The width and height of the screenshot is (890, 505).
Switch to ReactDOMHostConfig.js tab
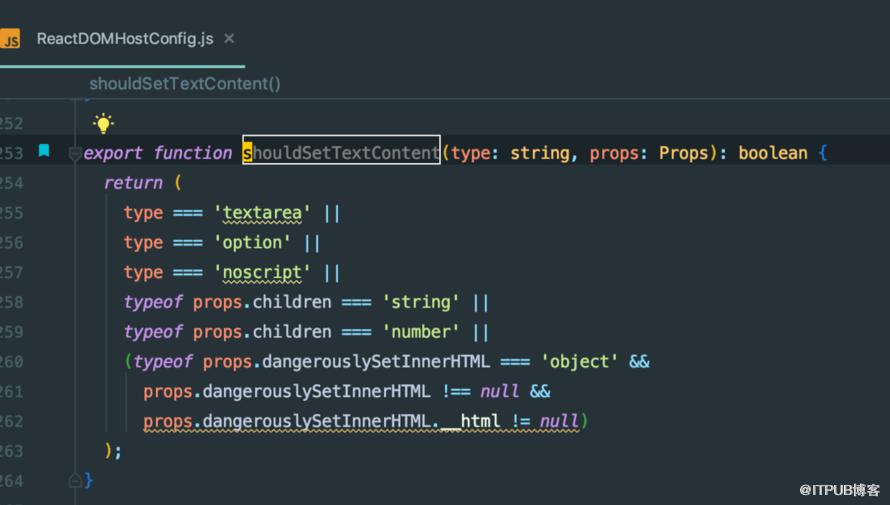coord(125,39)
